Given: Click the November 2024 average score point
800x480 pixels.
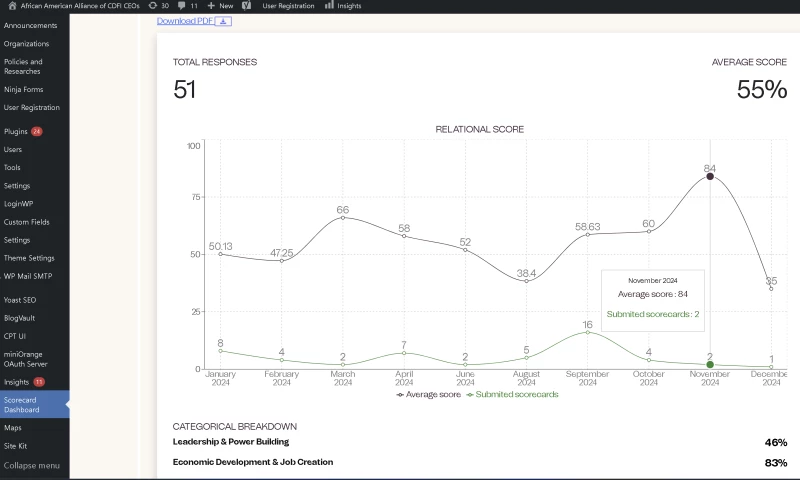Looking at the screenshot, I should pyautogui.click(x=710, y=176).
